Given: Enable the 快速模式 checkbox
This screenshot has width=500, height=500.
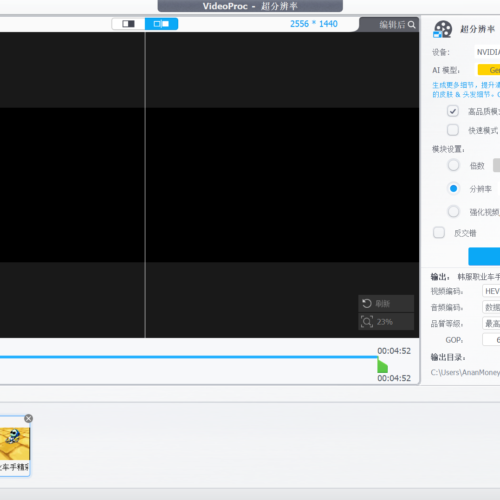Looking at the screenshot, I should click(x=453, y=130).
